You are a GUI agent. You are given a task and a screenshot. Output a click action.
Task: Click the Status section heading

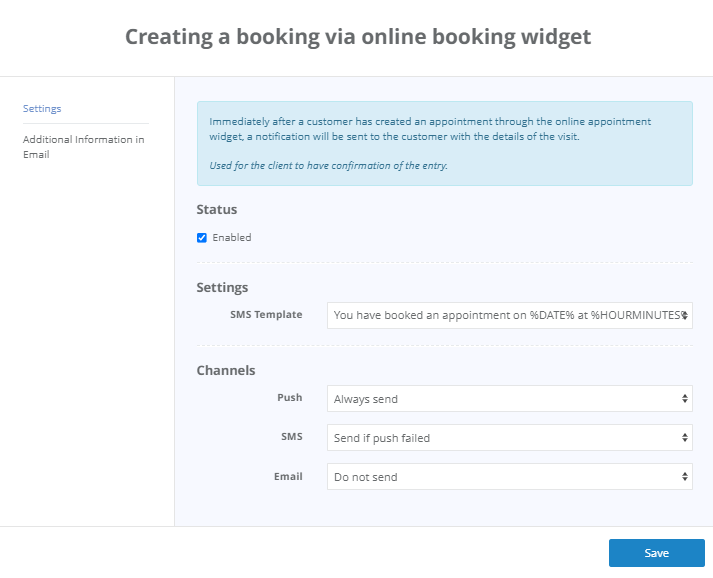pos(217,210)
